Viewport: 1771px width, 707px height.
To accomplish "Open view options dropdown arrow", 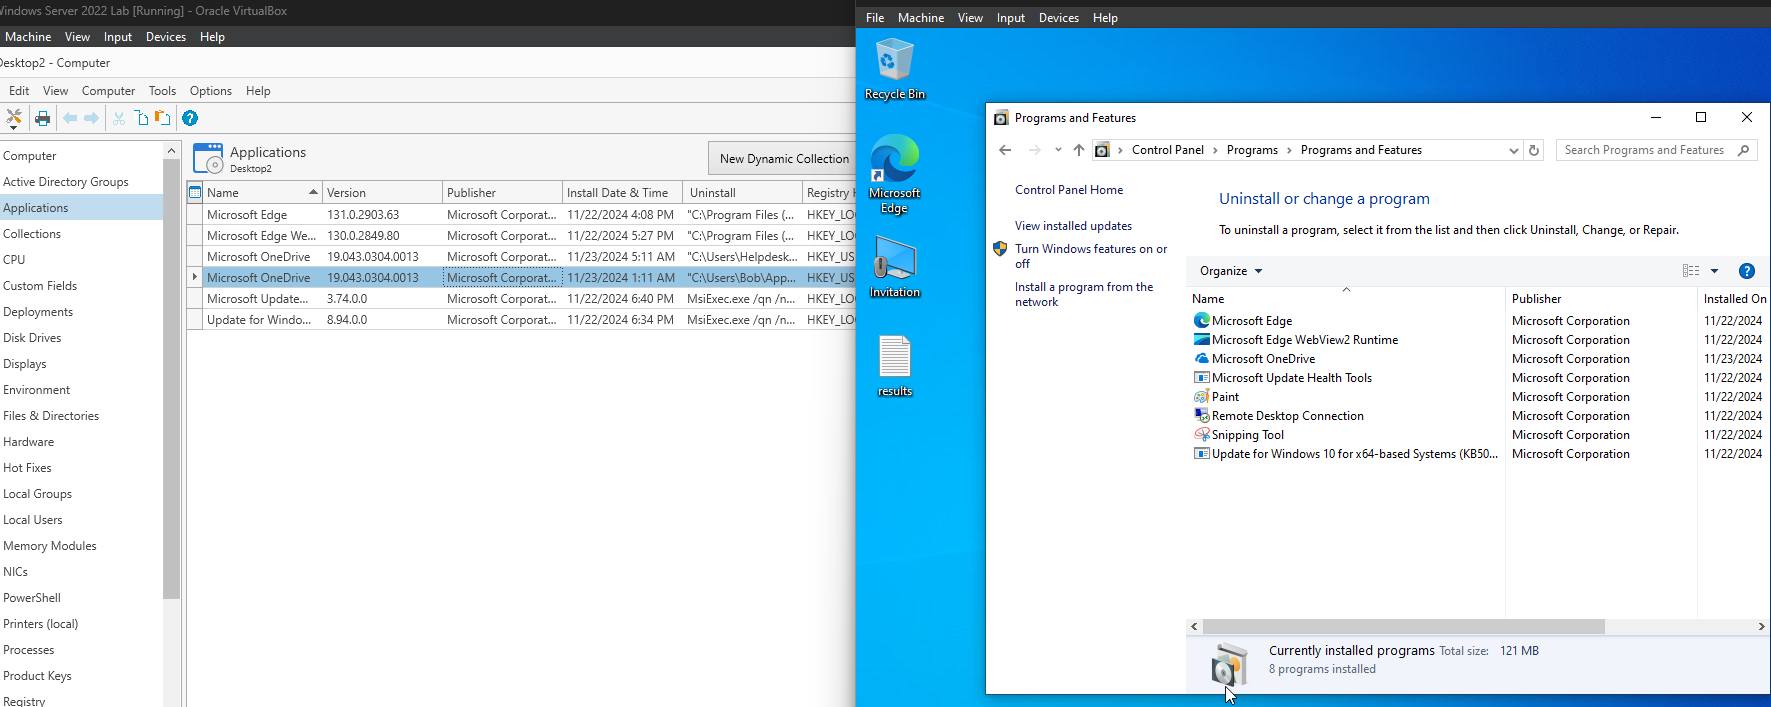I will 1714,271.
